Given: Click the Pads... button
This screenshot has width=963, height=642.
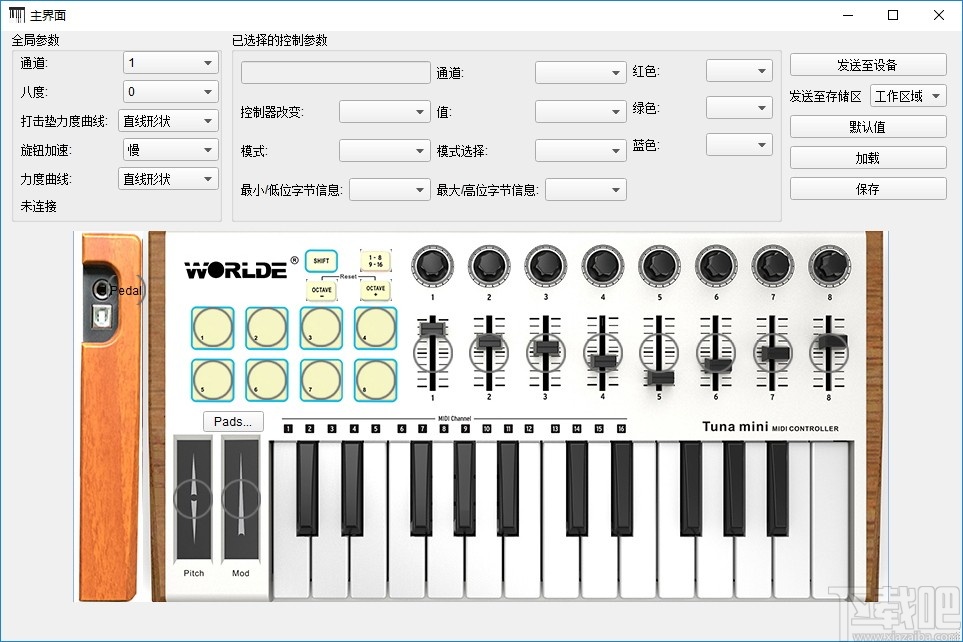Looking at the screenshot, I should tap(232, 422).
